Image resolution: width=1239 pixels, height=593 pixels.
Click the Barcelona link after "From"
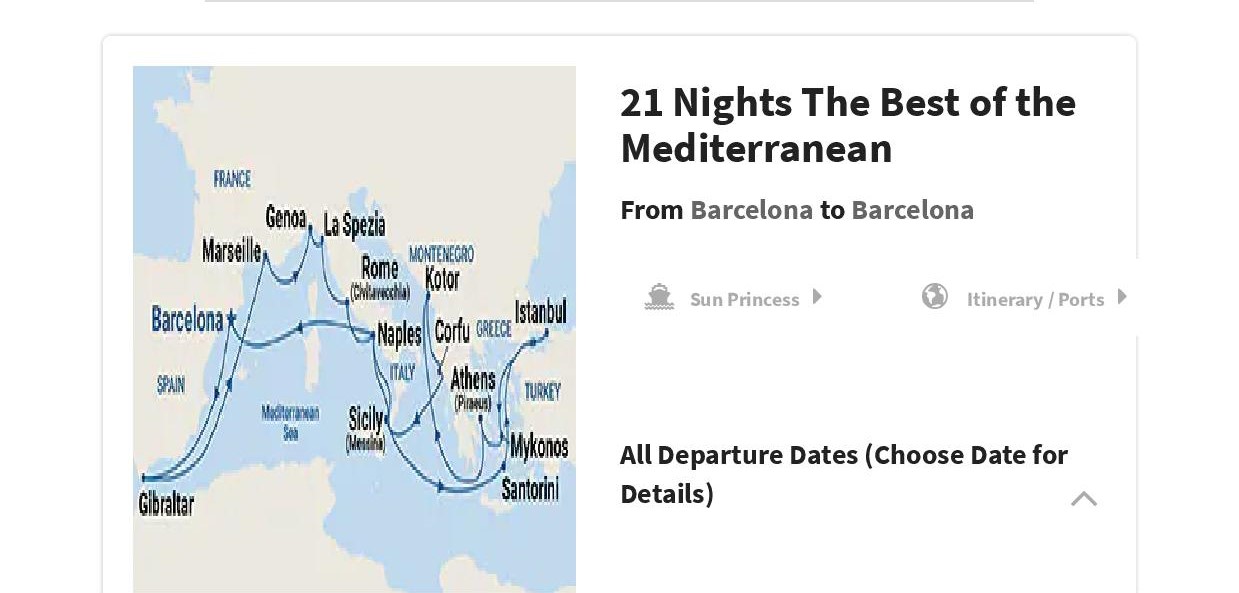pyautogui.click(x=751, y=210)
